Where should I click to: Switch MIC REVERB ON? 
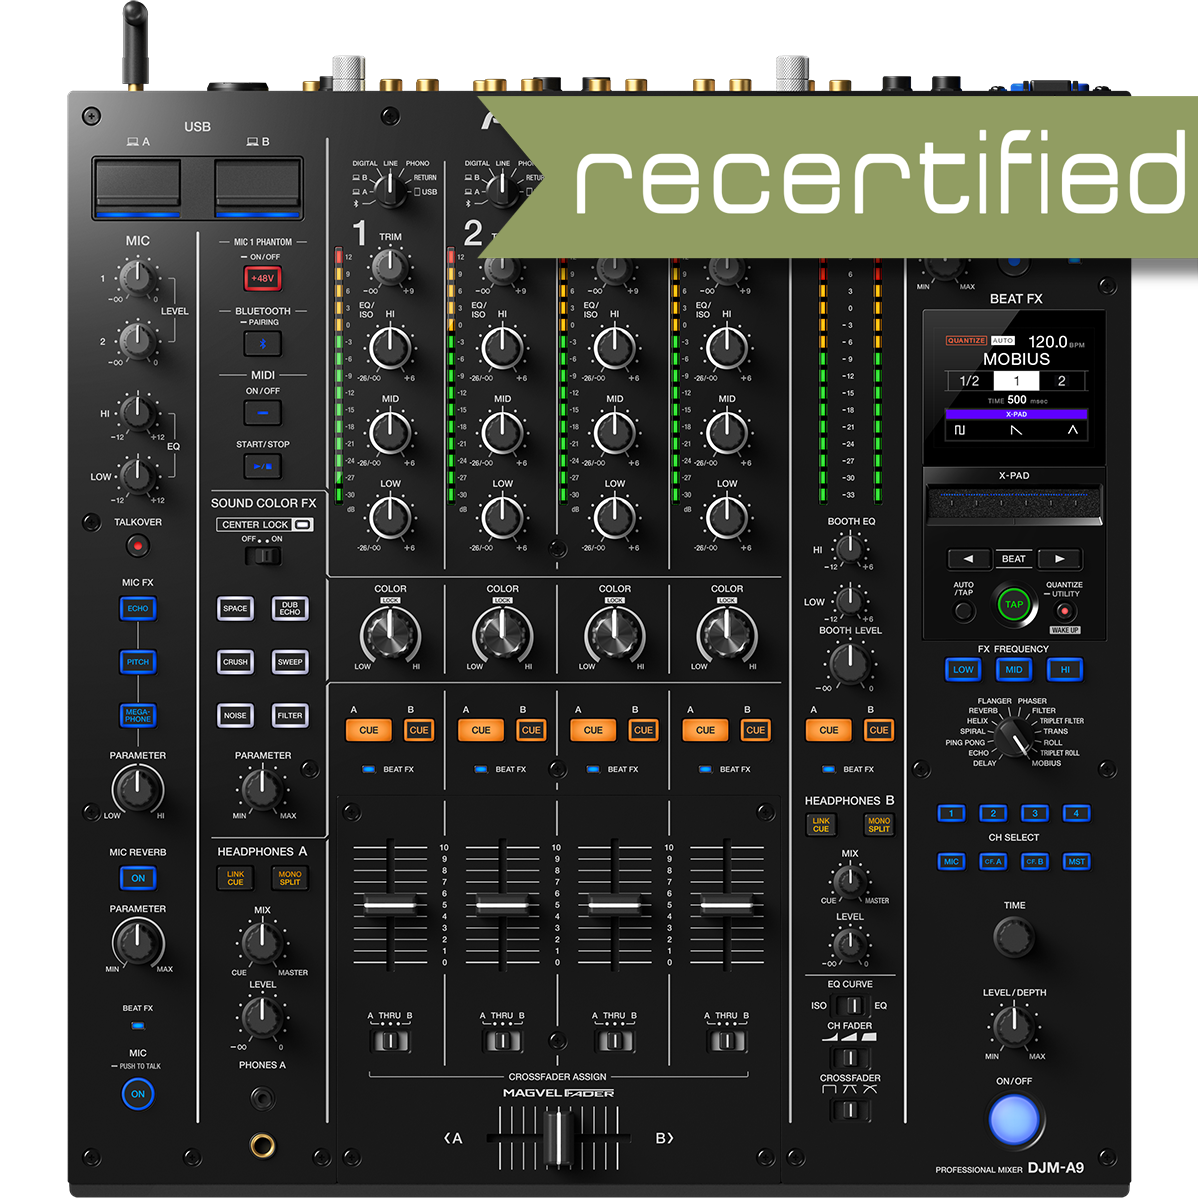[x=138, y=879]
